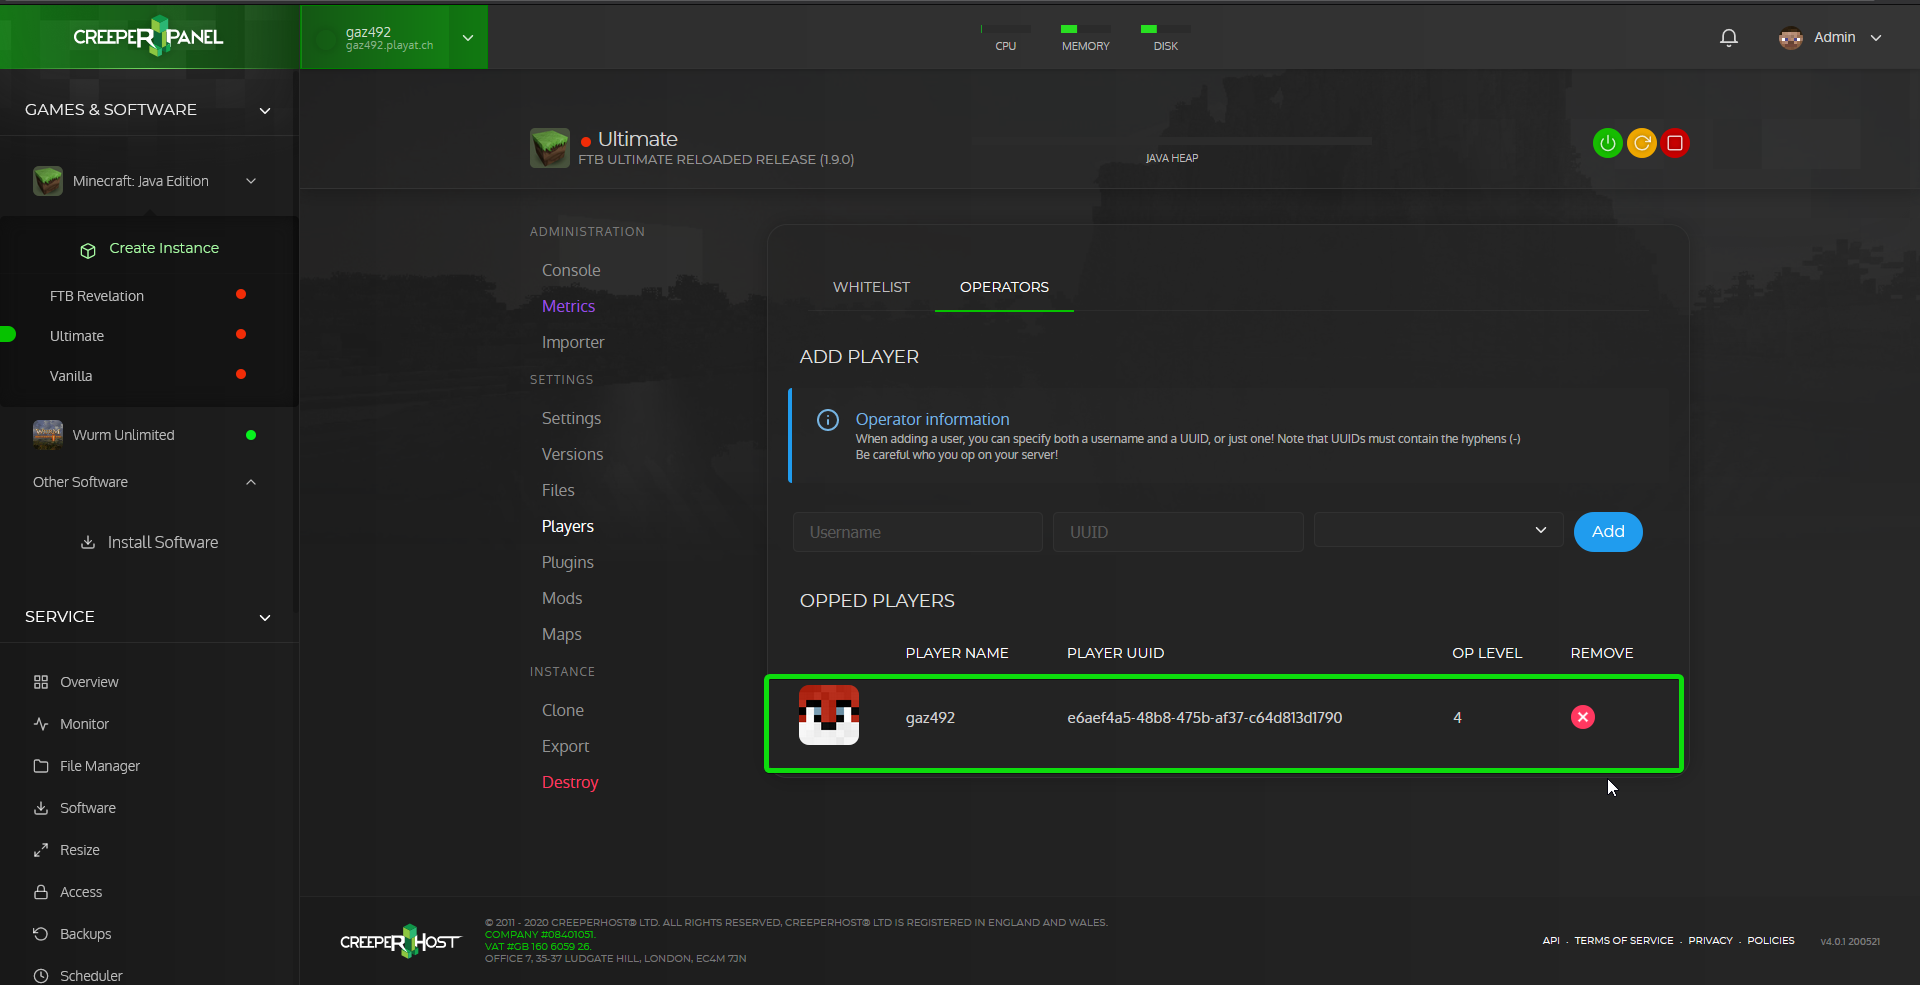Click the Username input field
Image resolution: width=1920 pixels, height=985 pixels.
click(x=918, y=531)
